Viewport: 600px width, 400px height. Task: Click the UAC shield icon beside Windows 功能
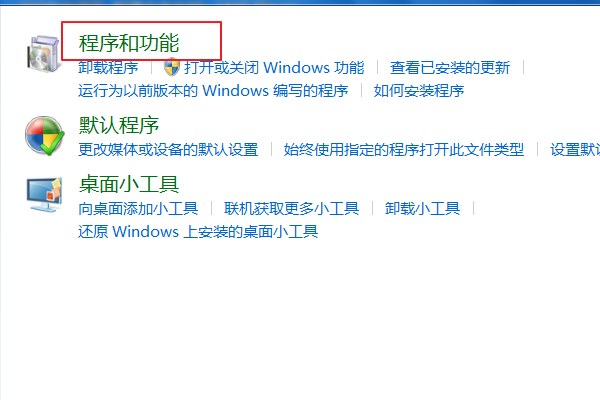pos(171,67)
